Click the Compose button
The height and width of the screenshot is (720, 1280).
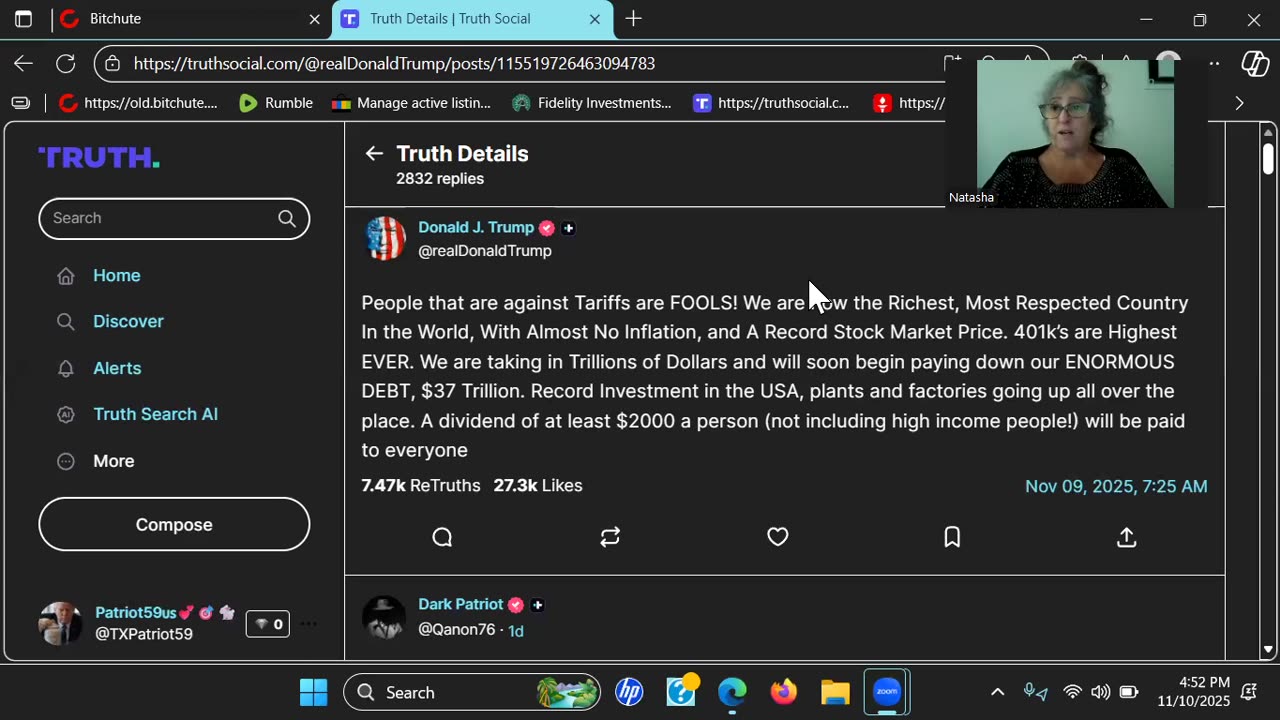click(x=174, y=525)
